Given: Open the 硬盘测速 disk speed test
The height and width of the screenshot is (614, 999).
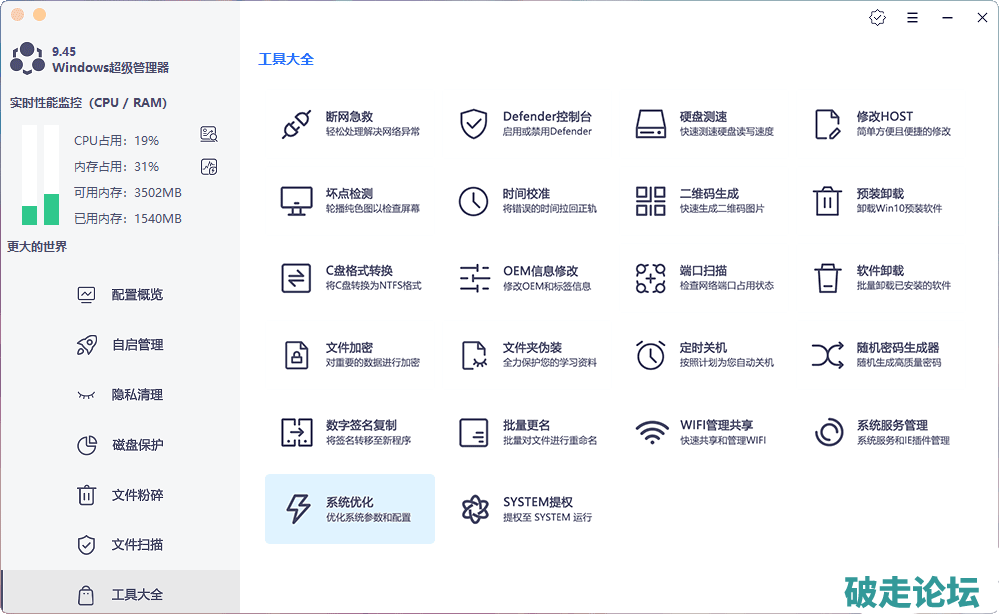Looking at the screenshot, I should point(651,124).
